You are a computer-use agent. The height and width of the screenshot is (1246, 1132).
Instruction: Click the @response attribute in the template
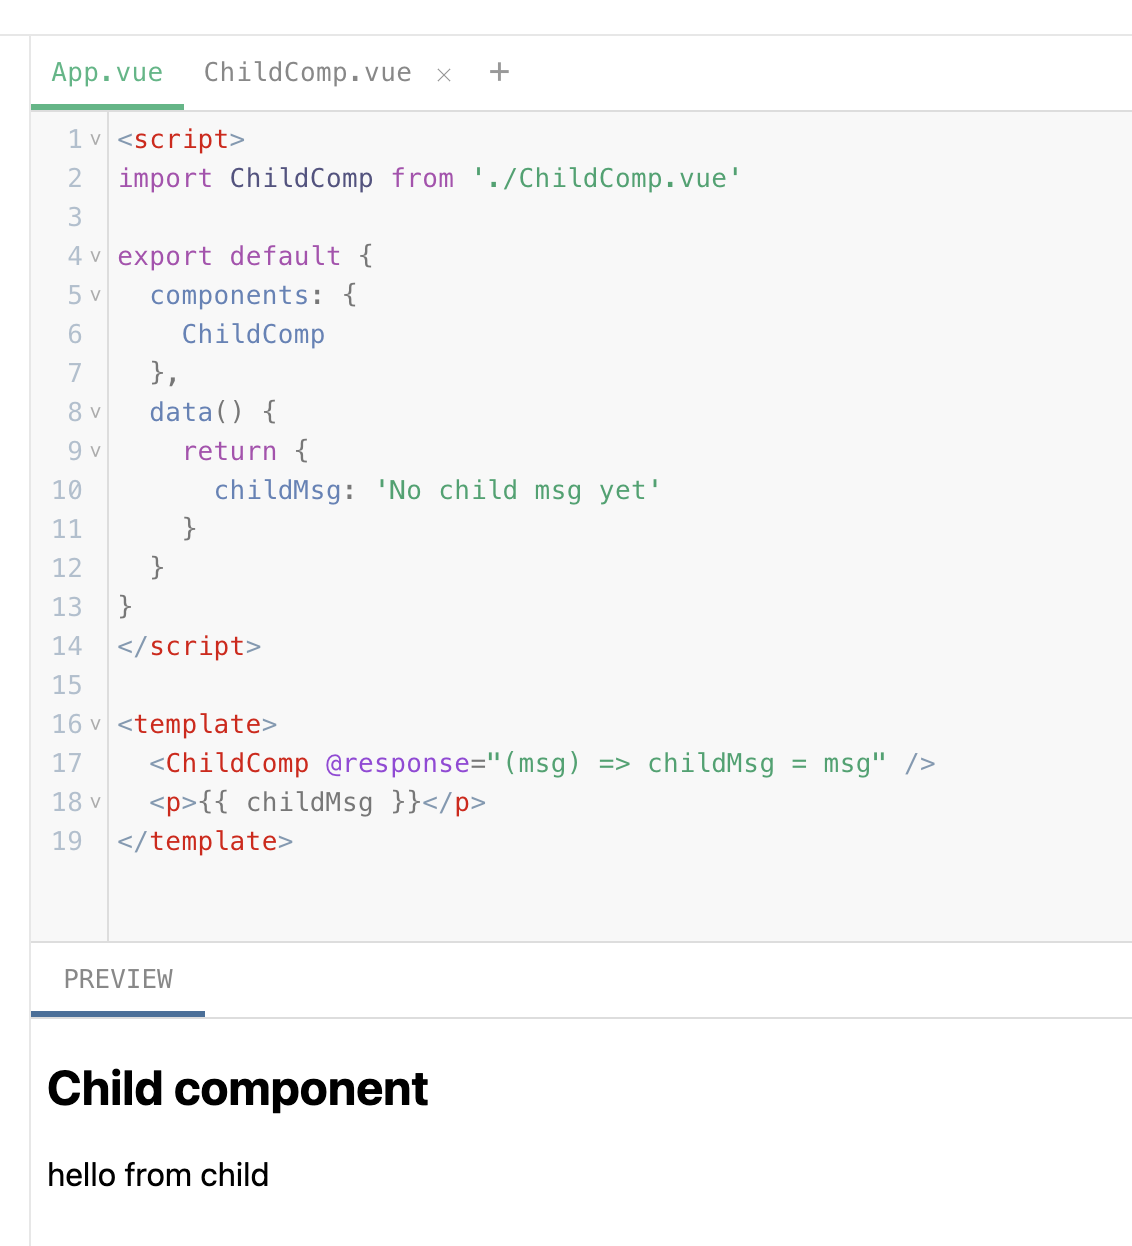tap(398, 764)
